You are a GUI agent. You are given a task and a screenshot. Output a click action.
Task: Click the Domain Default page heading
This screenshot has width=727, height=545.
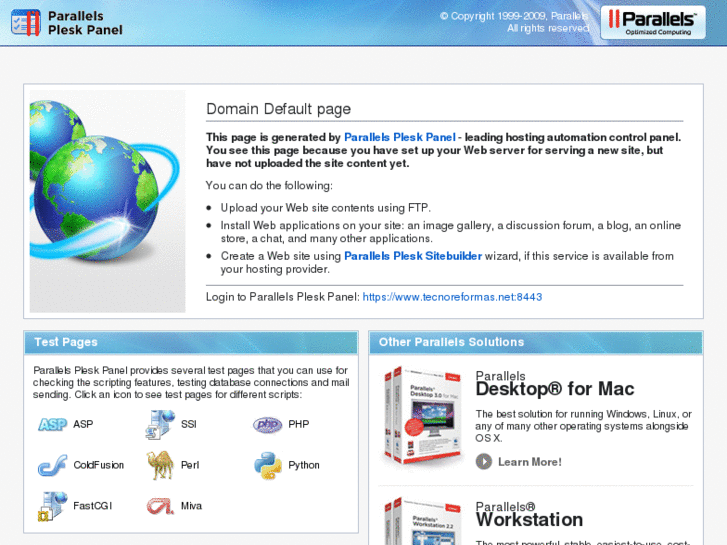coord(278,109)
